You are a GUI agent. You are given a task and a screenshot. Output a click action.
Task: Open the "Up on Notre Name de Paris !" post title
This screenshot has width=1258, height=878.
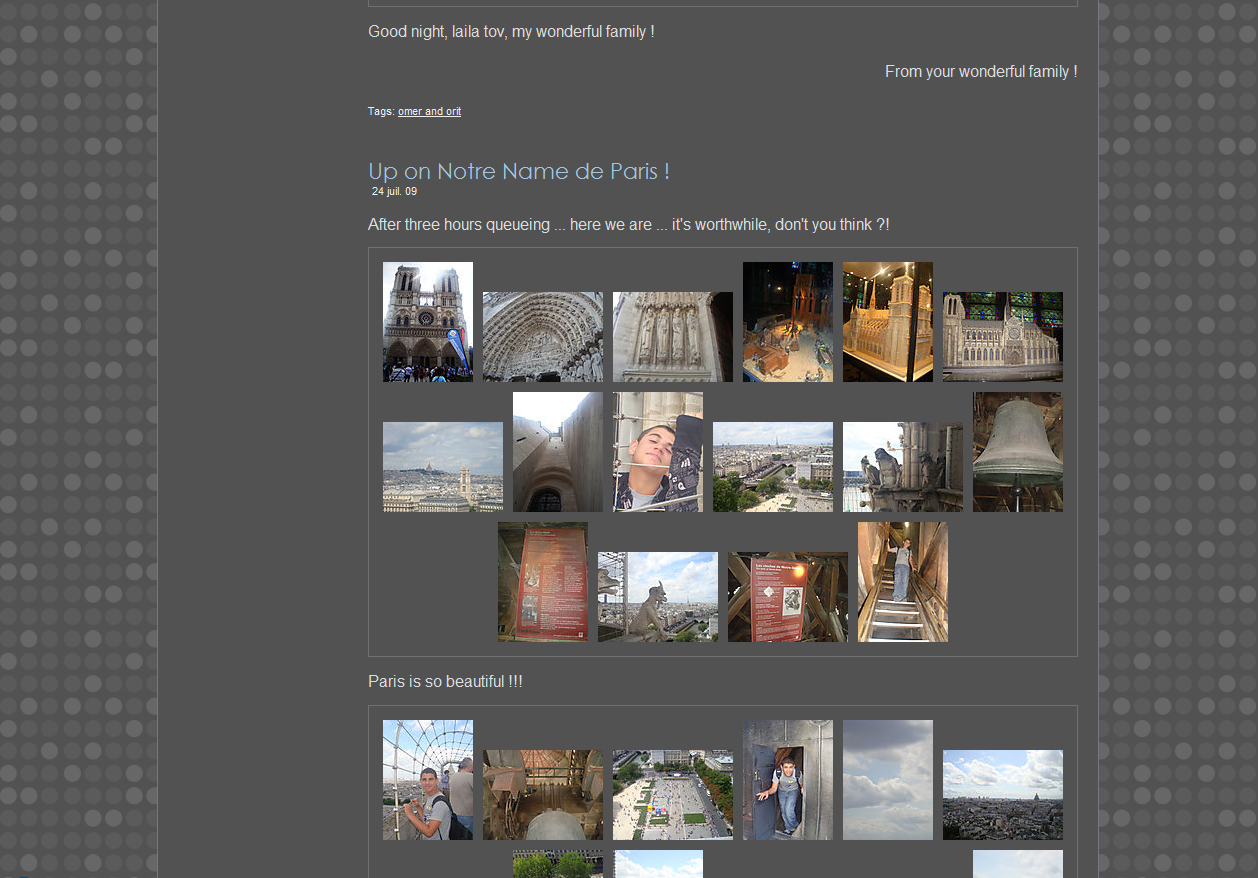tap(518, 171)
